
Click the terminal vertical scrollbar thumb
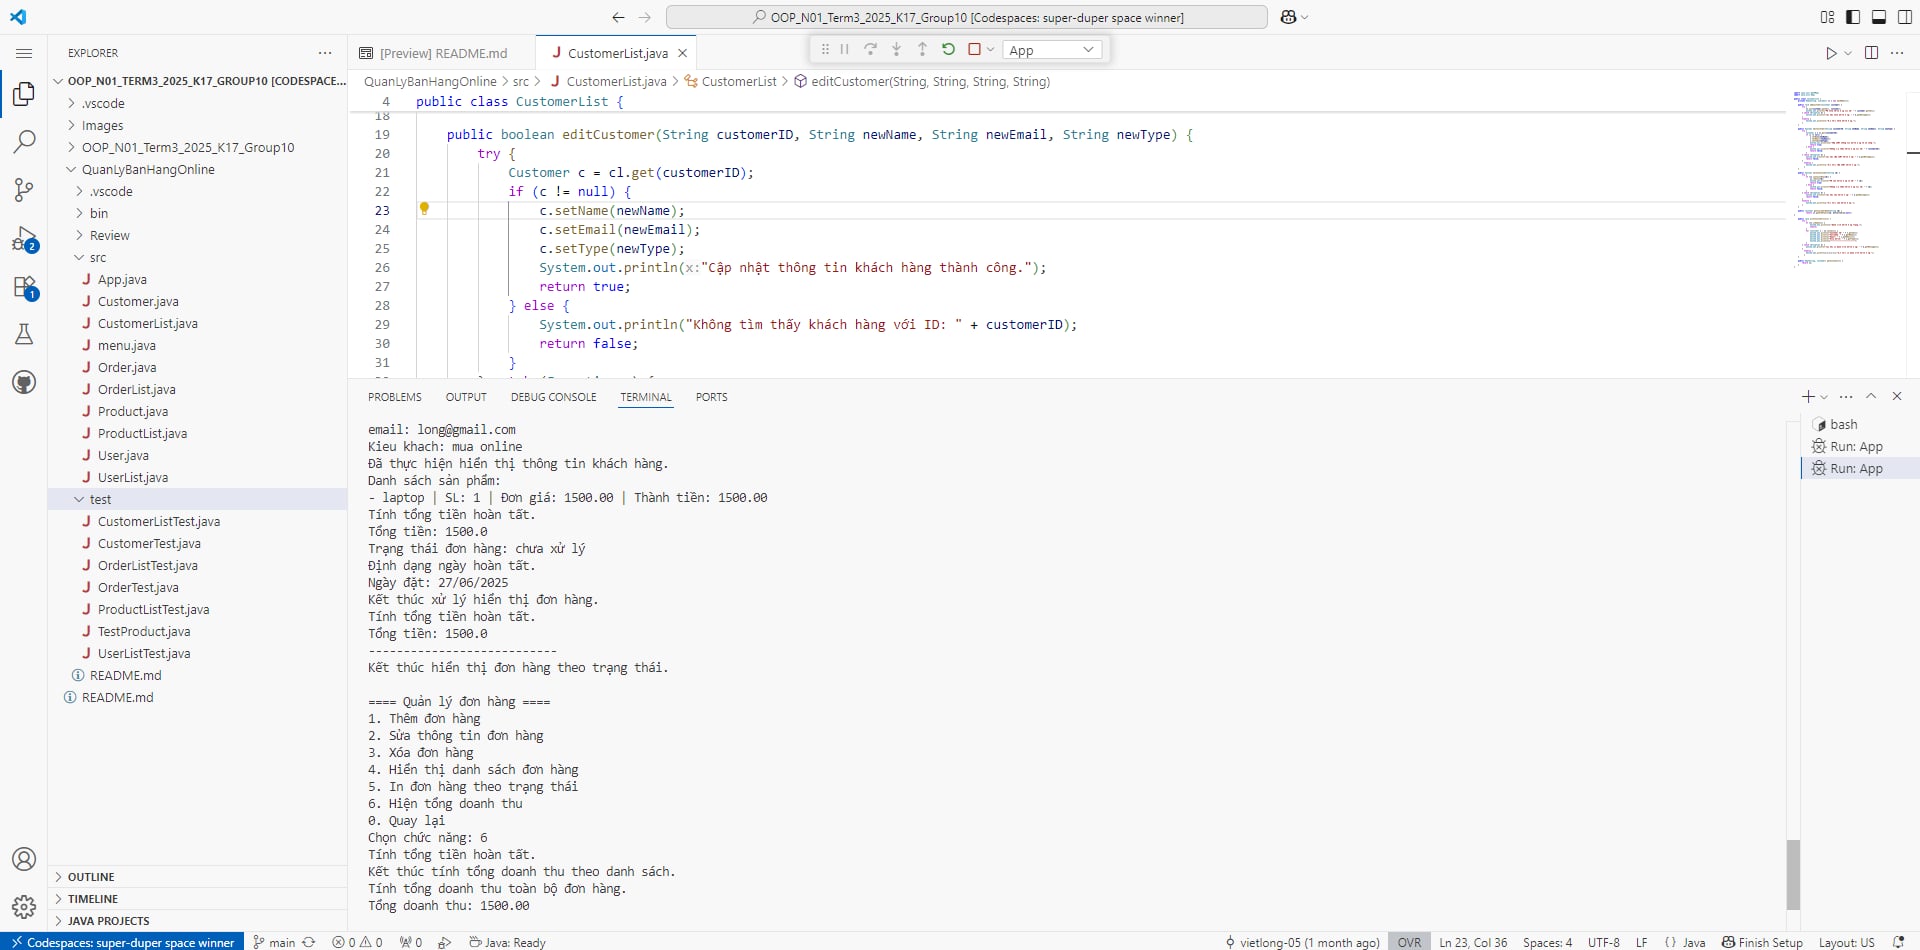(1793, 874)
